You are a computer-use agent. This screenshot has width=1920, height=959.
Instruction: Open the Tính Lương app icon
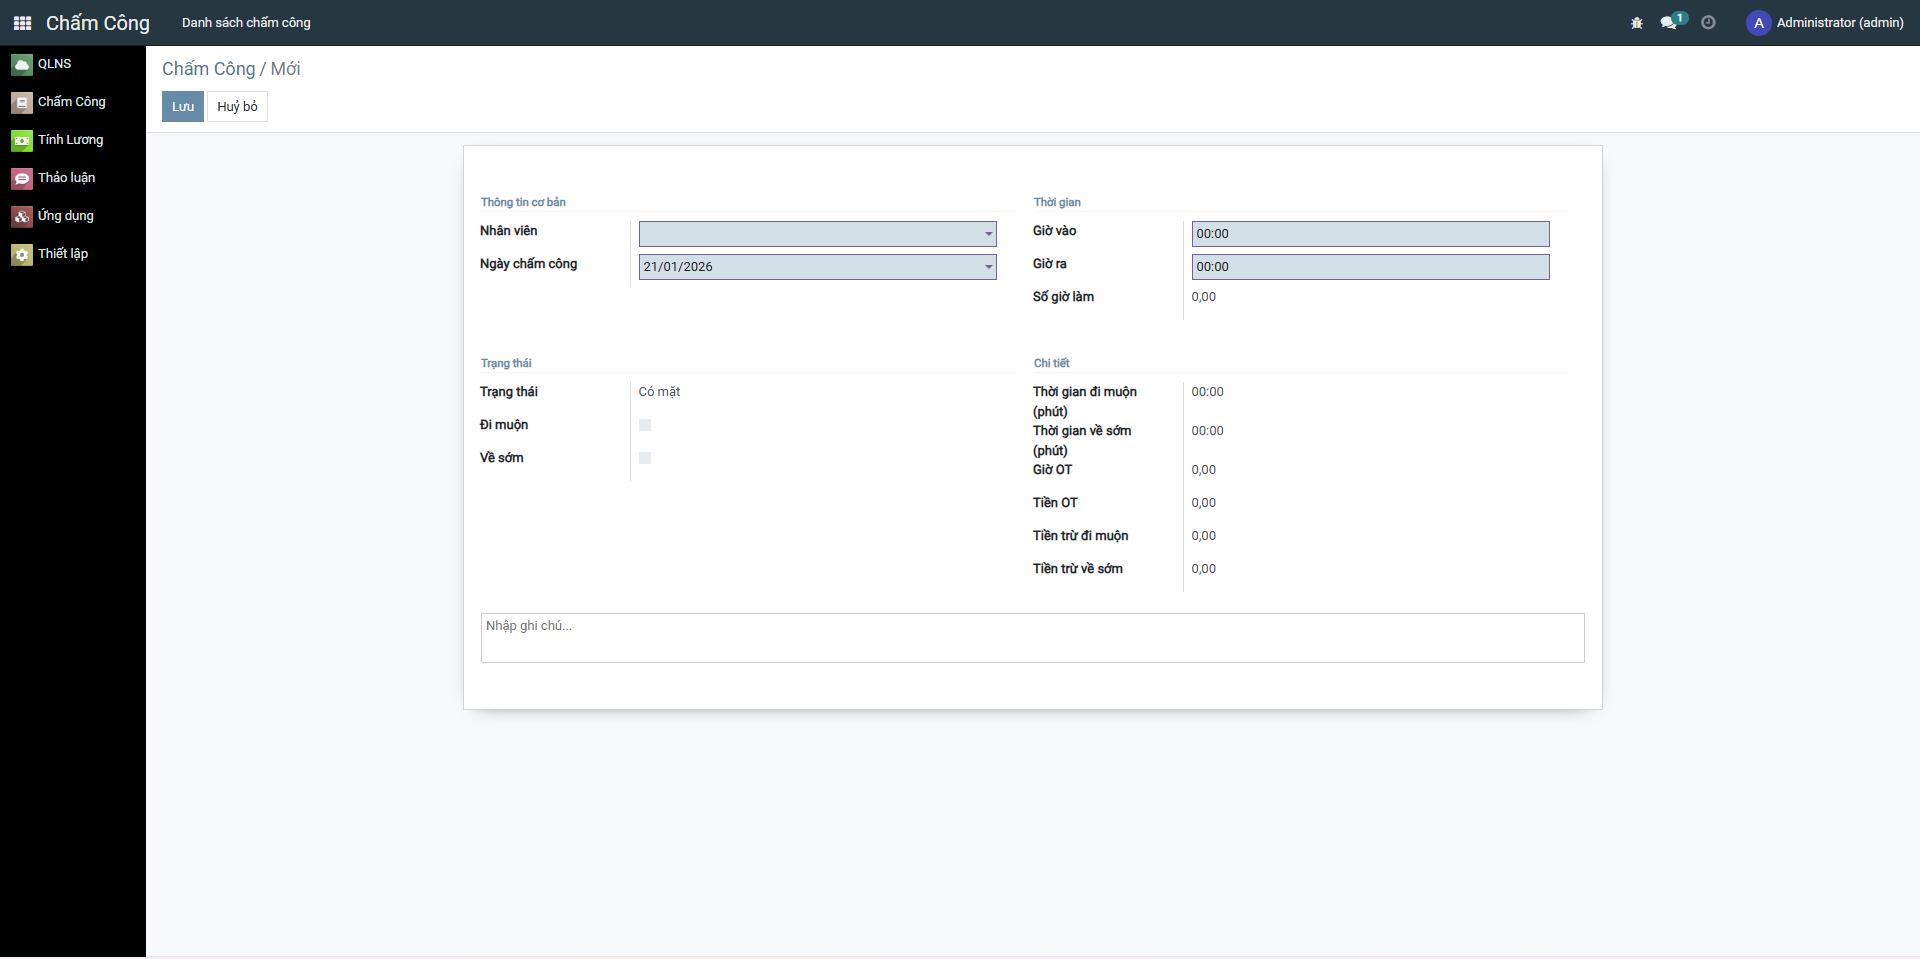(22, 141)
